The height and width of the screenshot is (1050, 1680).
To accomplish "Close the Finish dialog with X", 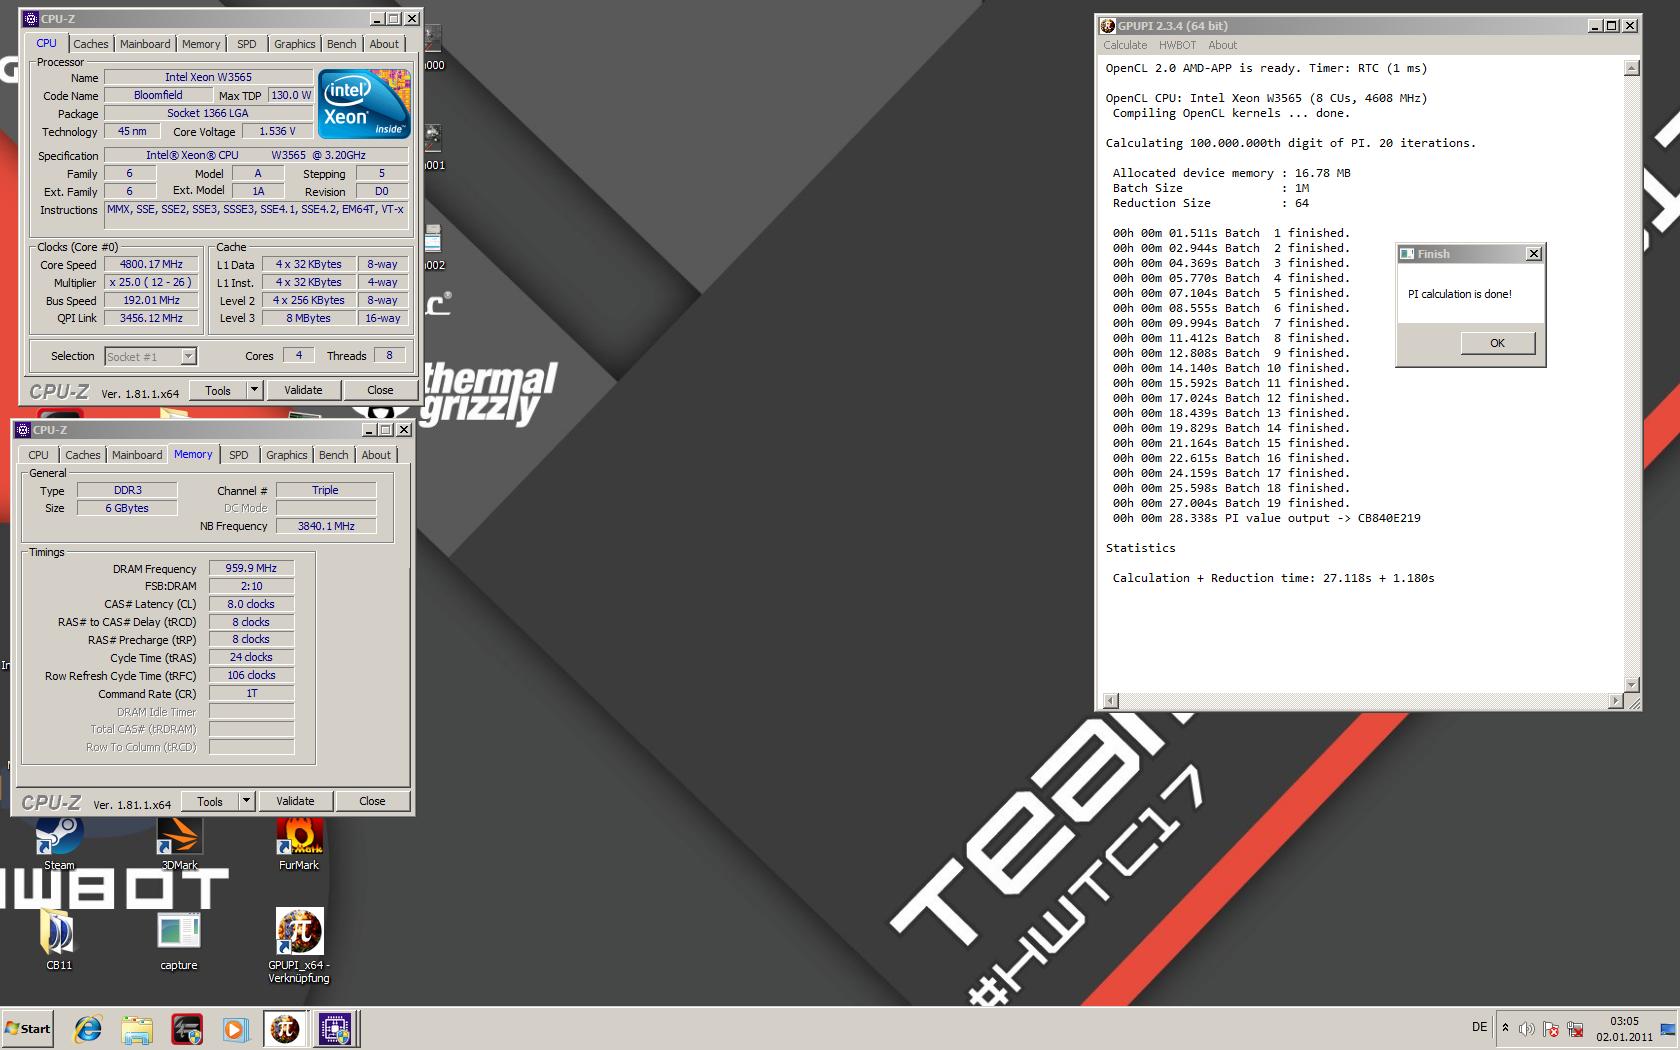I will point(1534,254).
